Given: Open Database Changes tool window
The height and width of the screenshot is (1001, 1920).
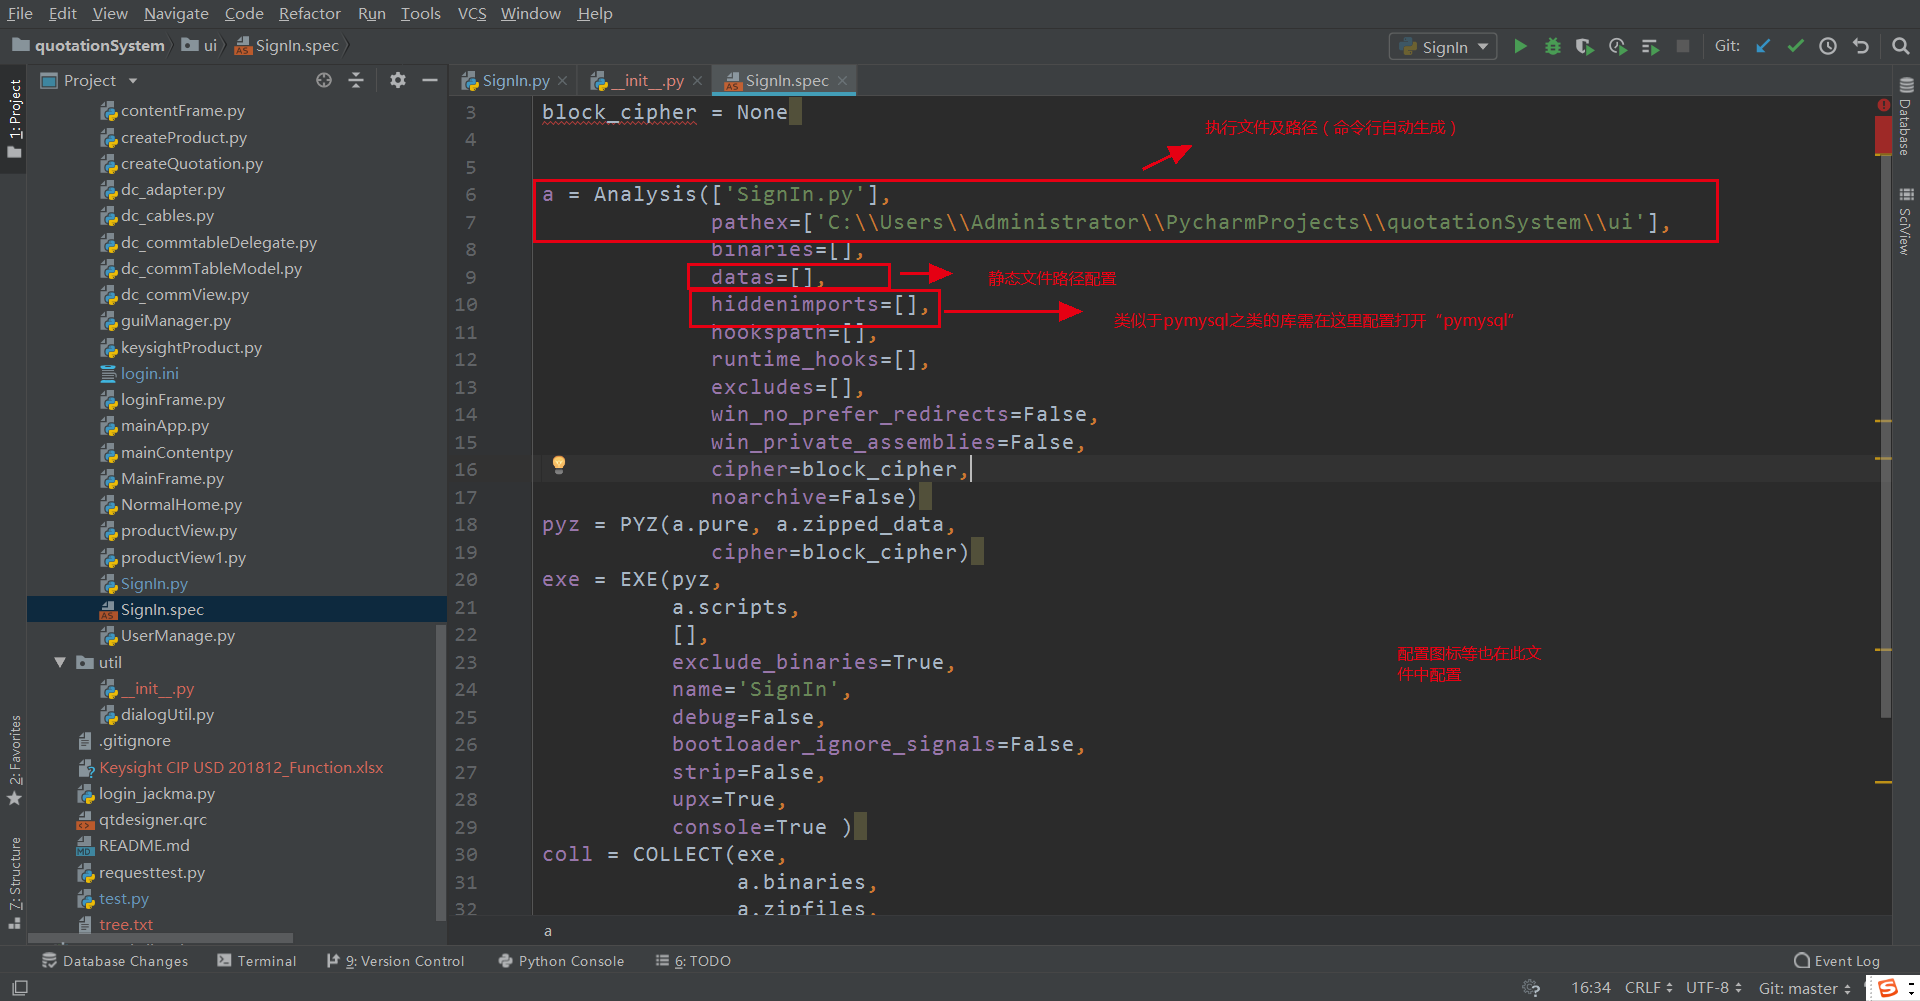Looking at the screenshot, I should click(115, 961).
